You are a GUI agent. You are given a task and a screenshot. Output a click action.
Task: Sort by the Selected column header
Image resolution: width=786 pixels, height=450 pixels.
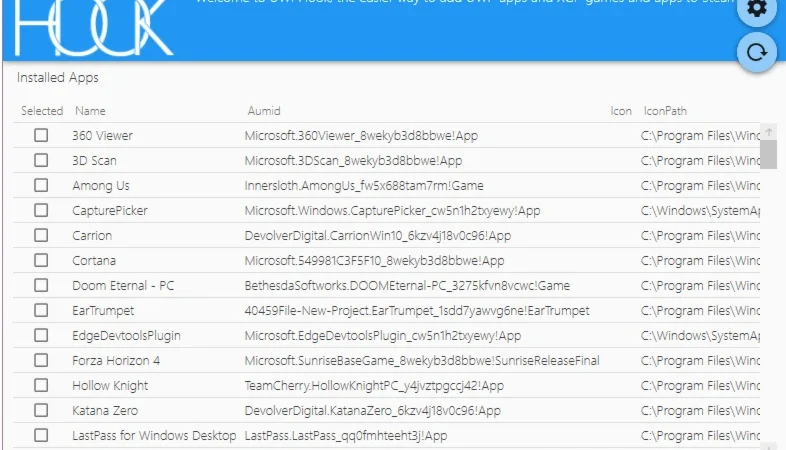pos(42,111)
